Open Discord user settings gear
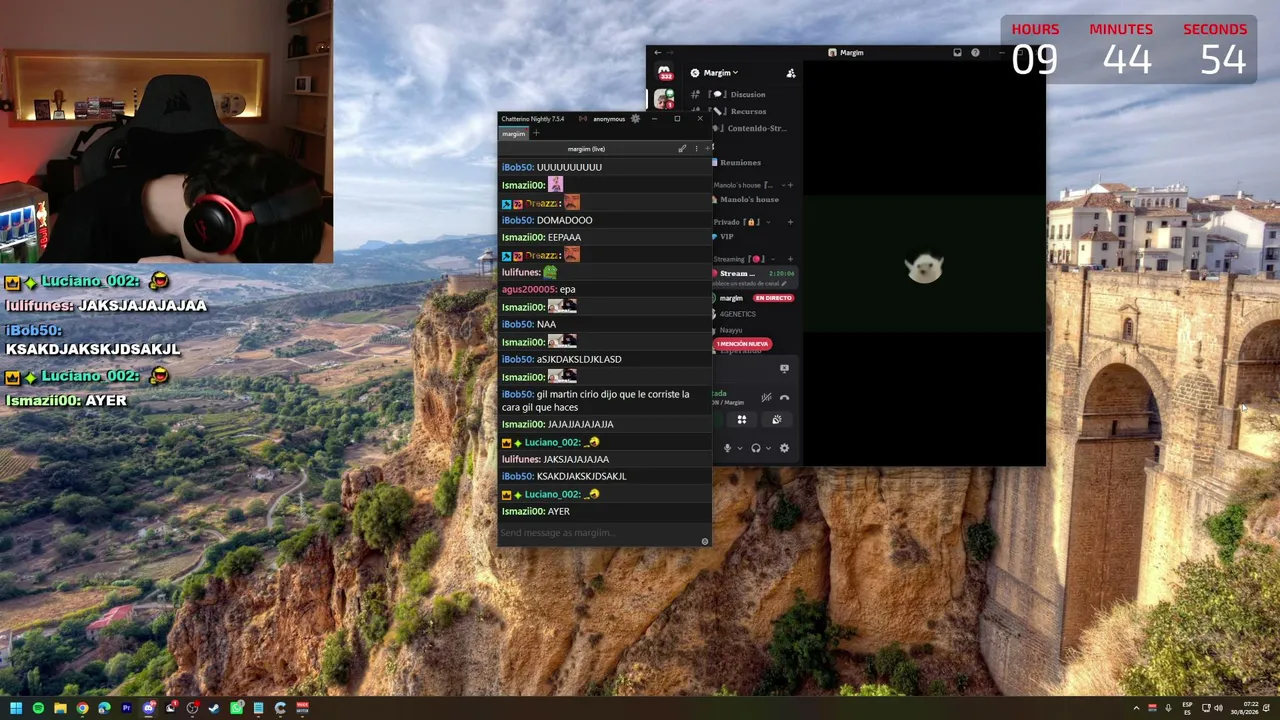 (784, 448)
